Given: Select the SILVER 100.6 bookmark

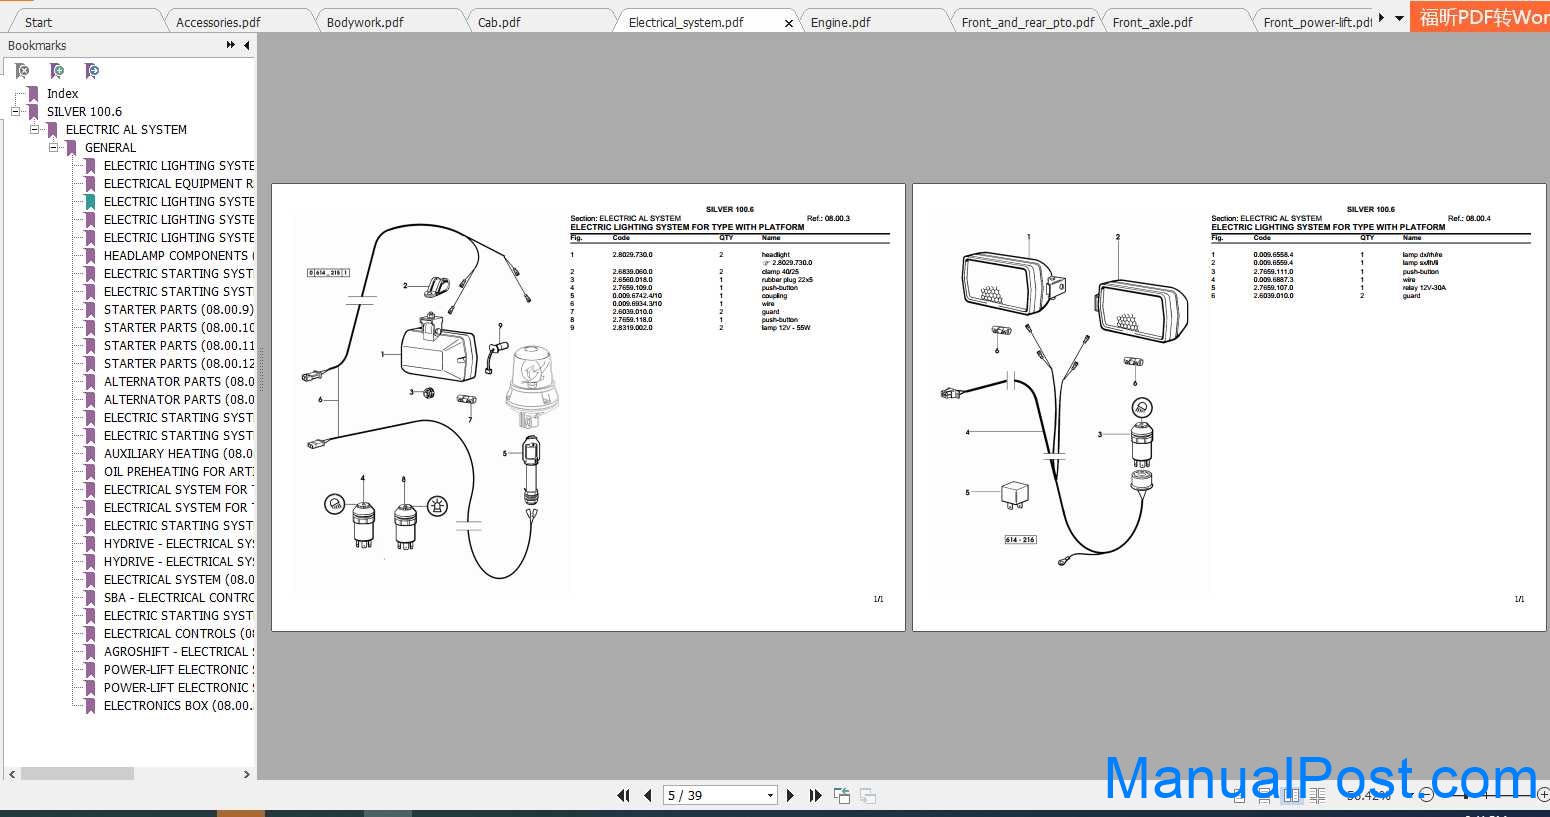Looking at the screenshot, I should (84, 112).
